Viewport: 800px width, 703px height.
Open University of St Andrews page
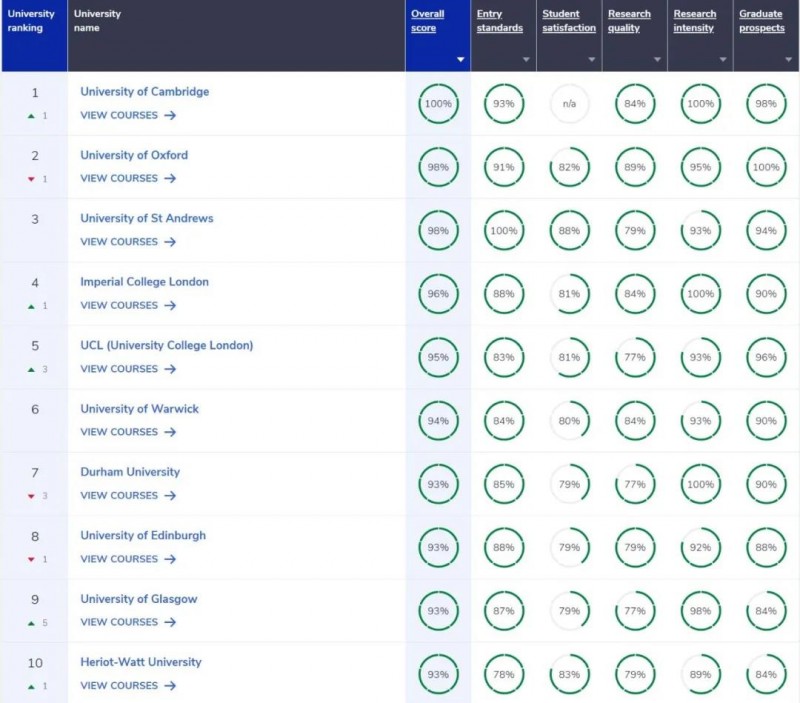point(147,218)
